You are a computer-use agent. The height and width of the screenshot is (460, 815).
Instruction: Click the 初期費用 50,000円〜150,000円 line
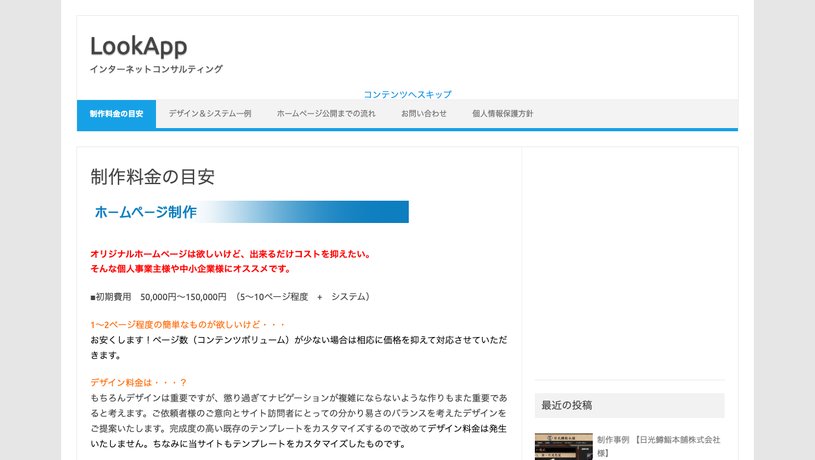[x=230, y=297]
